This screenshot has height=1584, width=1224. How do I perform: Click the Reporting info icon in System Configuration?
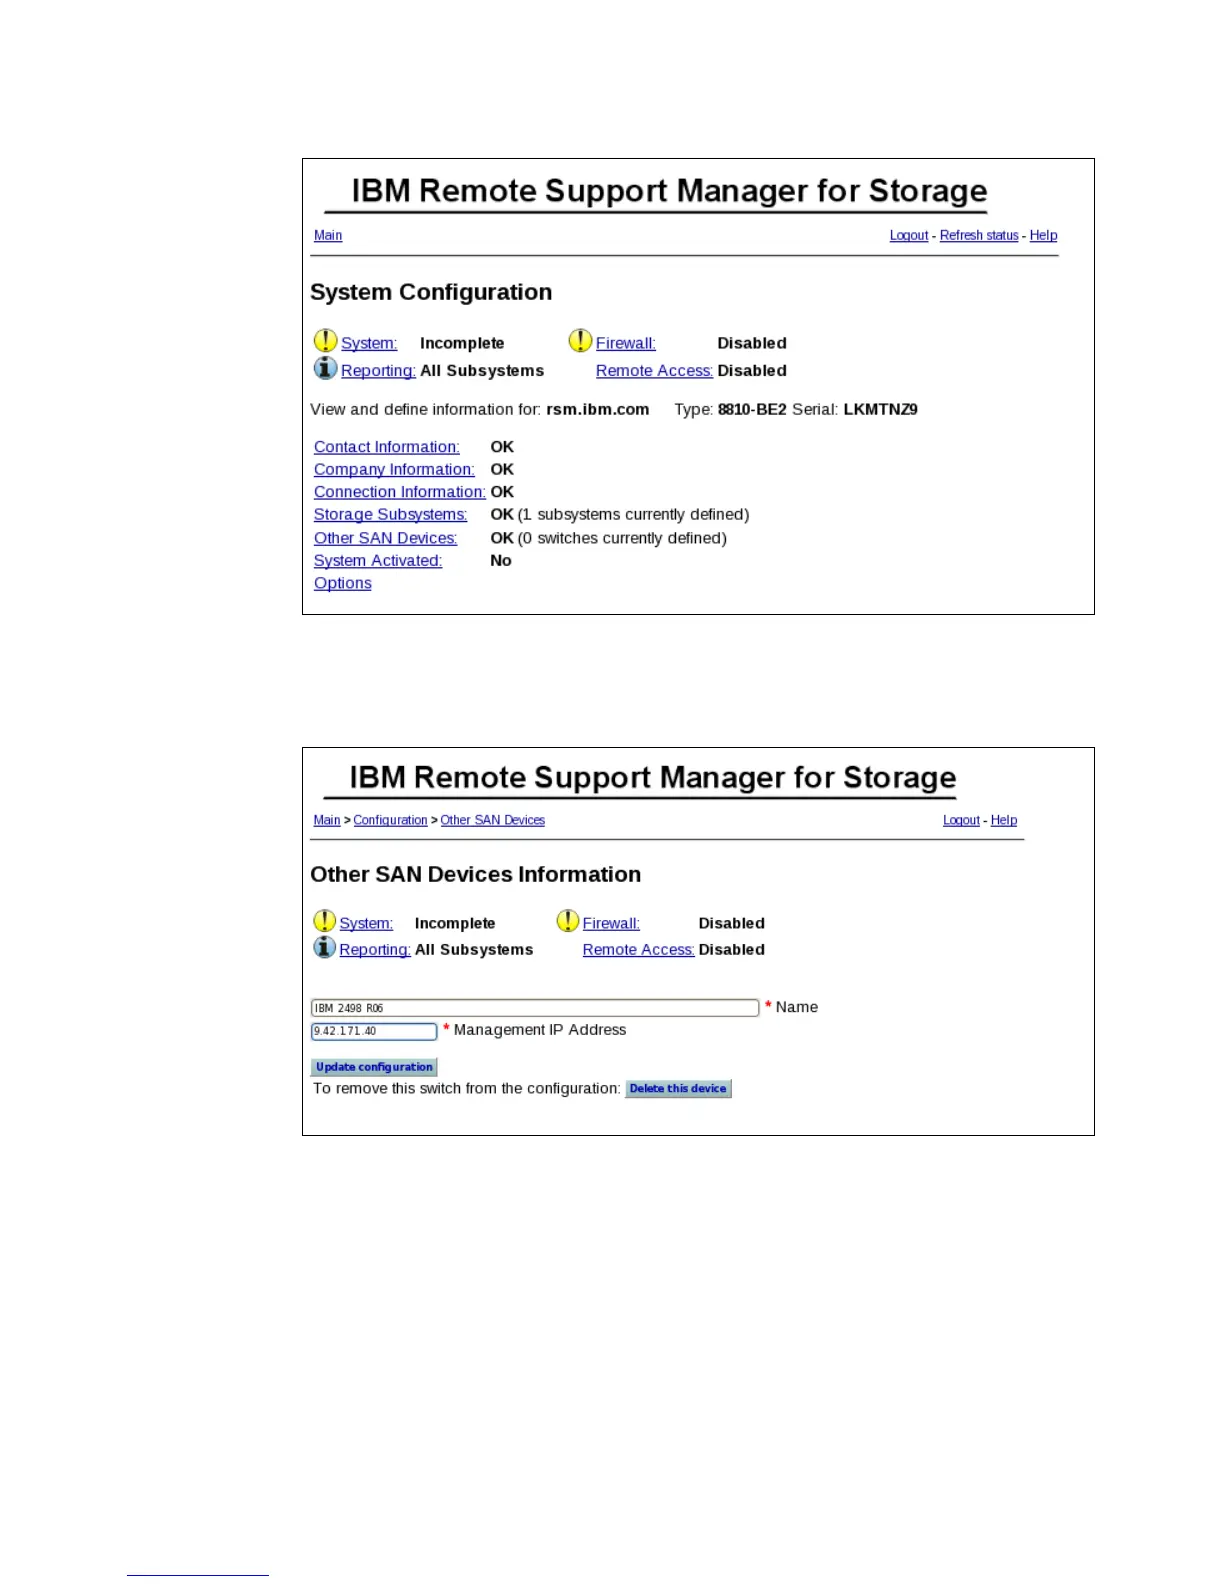[x=326, y=369]
